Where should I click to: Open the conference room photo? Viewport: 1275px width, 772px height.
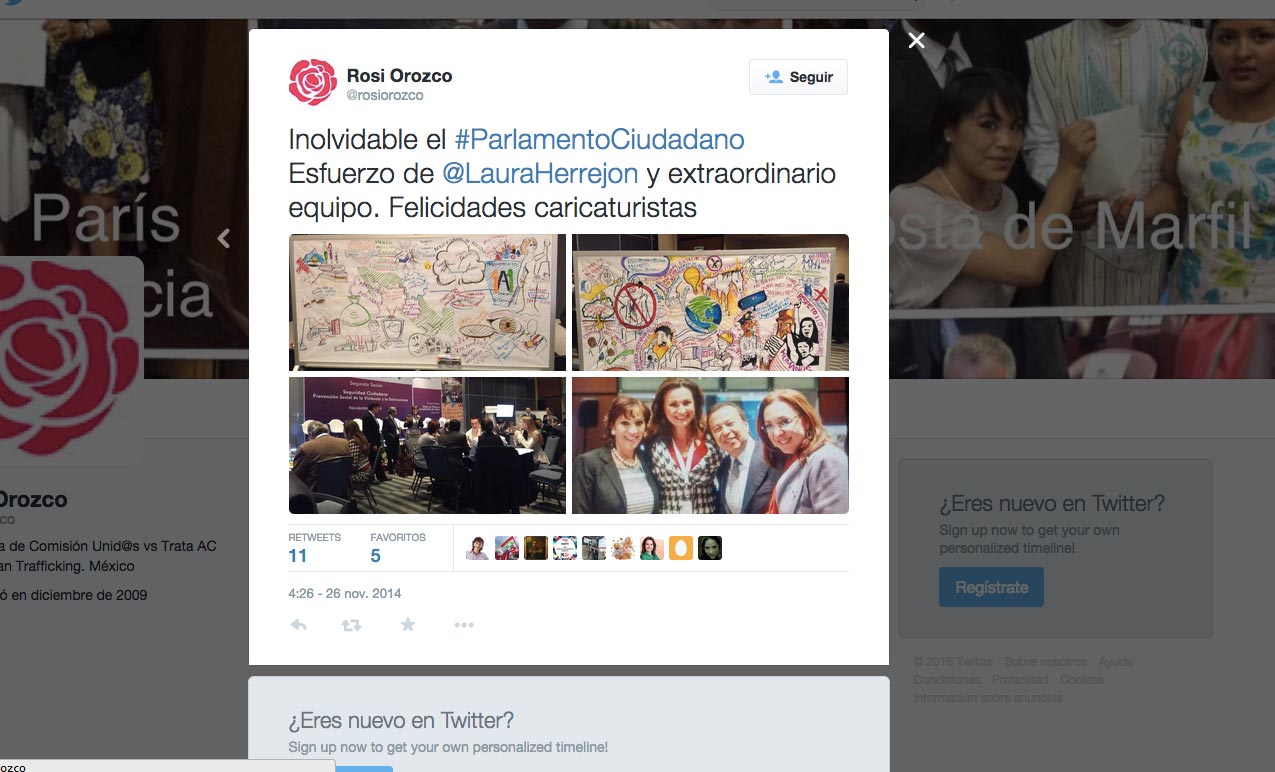click(427, 445)
